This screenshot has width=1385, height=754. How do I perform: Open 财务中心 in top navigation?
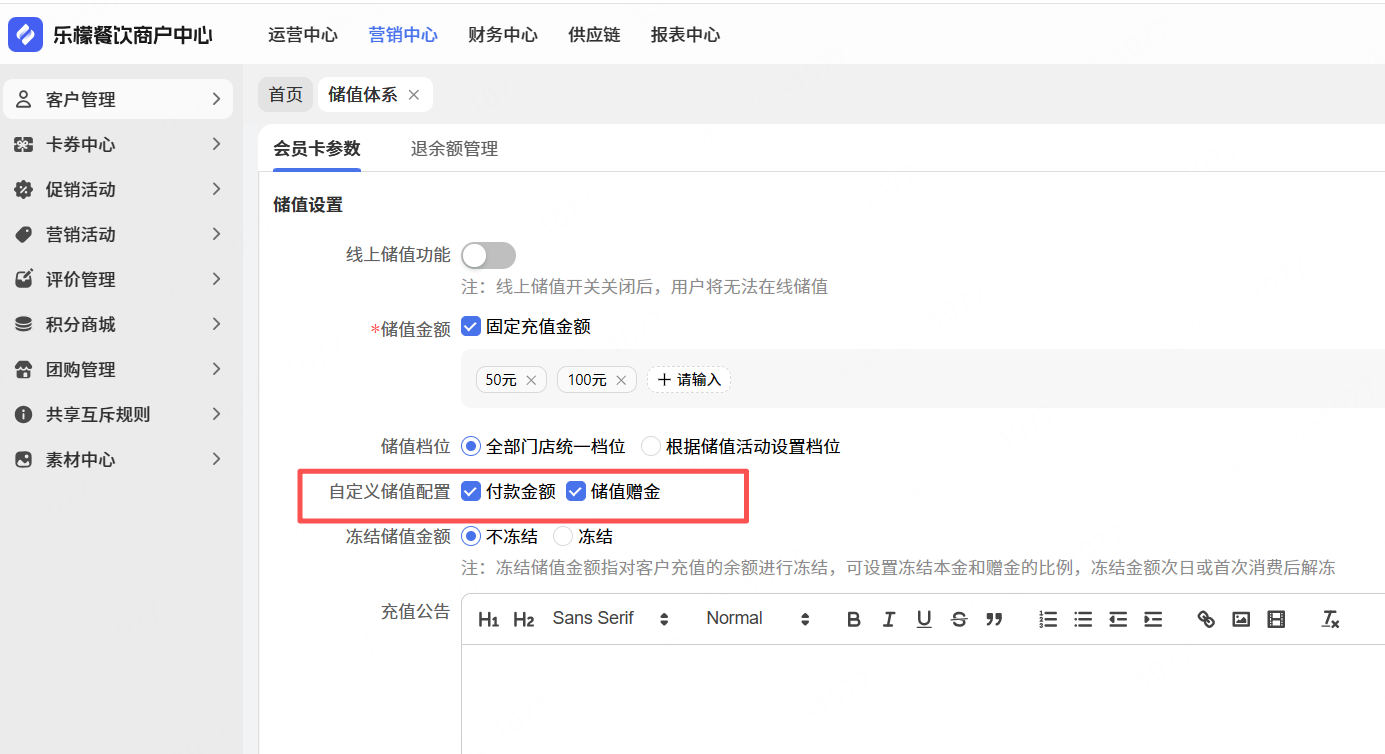(503, 35)
